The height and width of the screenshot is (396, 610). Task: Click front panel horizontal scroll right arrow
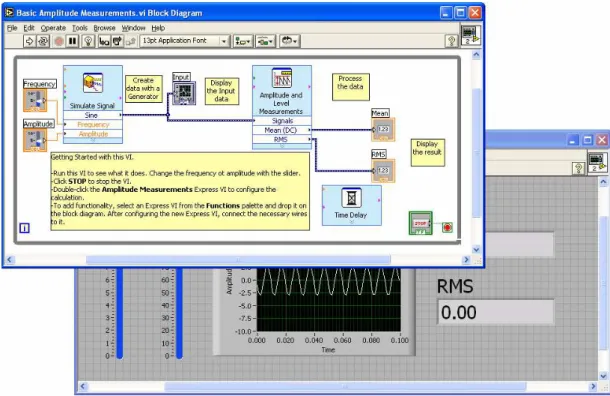click(593, 386)
